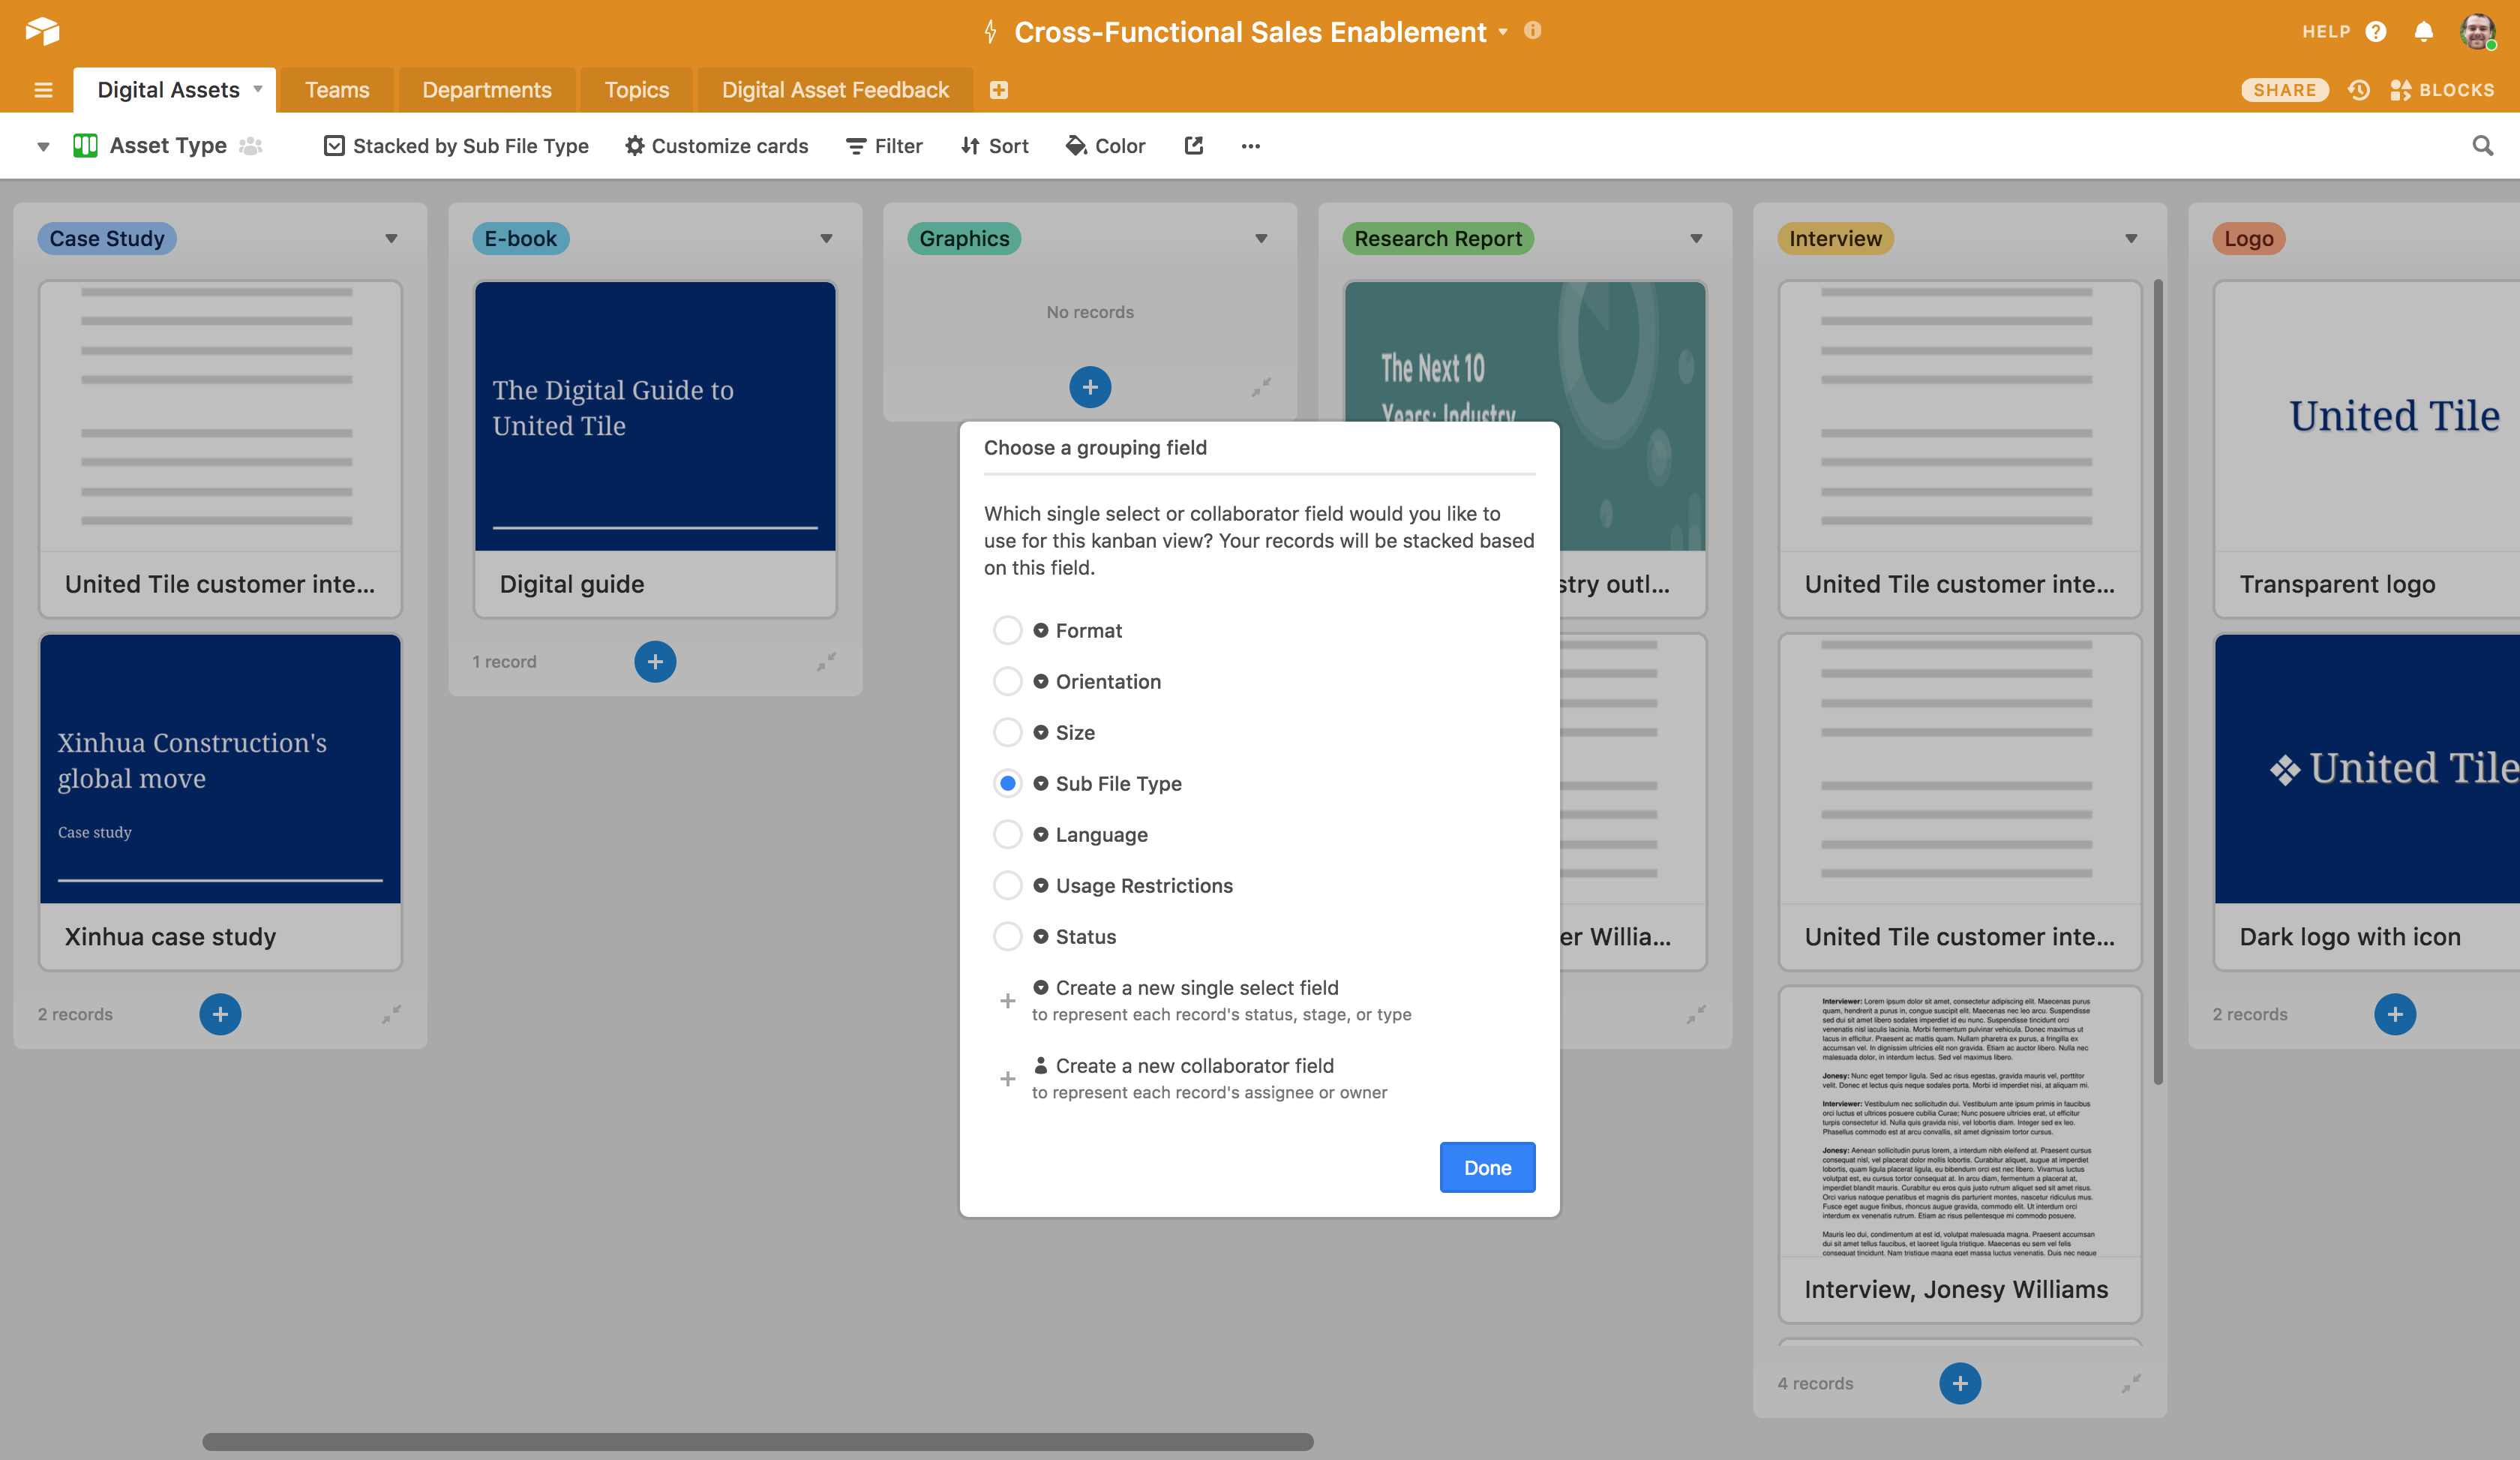The width and height of the screenshot is (2520, 1460).
Task: Click the SHARE button
Action: click(x=2284, y=90)
